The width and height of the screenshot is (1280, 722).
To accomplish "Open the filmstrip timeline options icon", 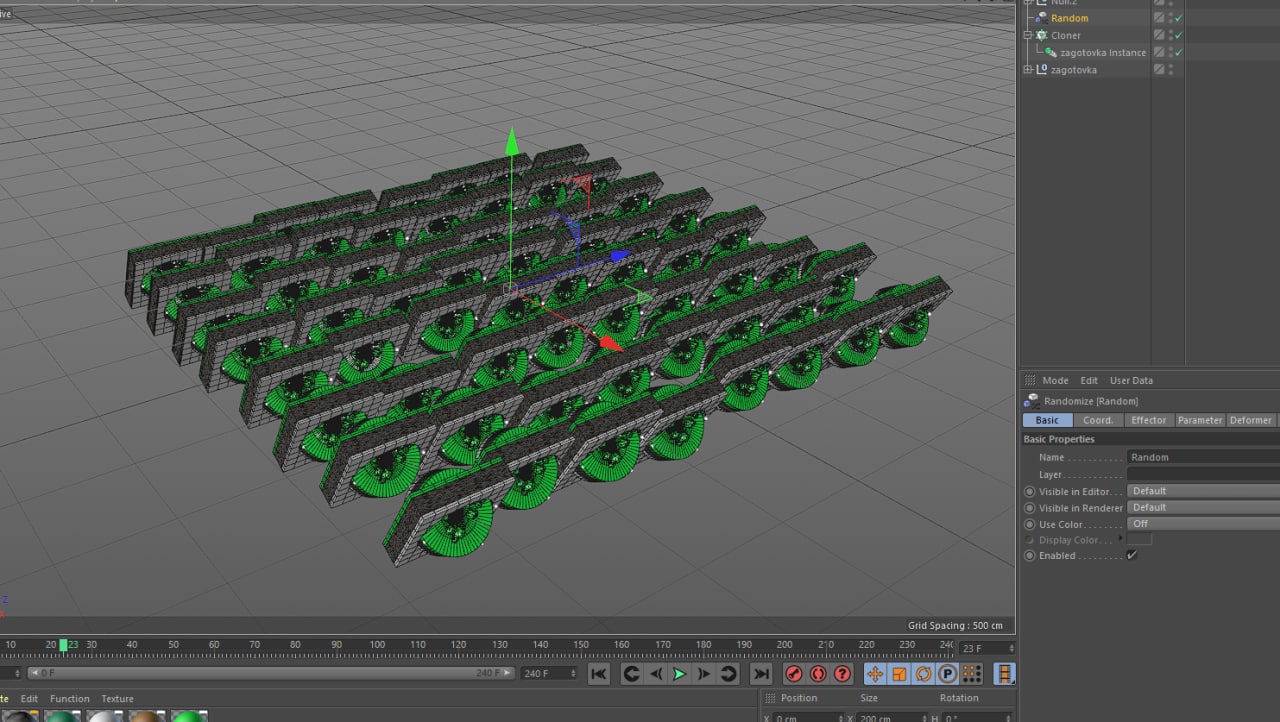I will [1004, 674].
